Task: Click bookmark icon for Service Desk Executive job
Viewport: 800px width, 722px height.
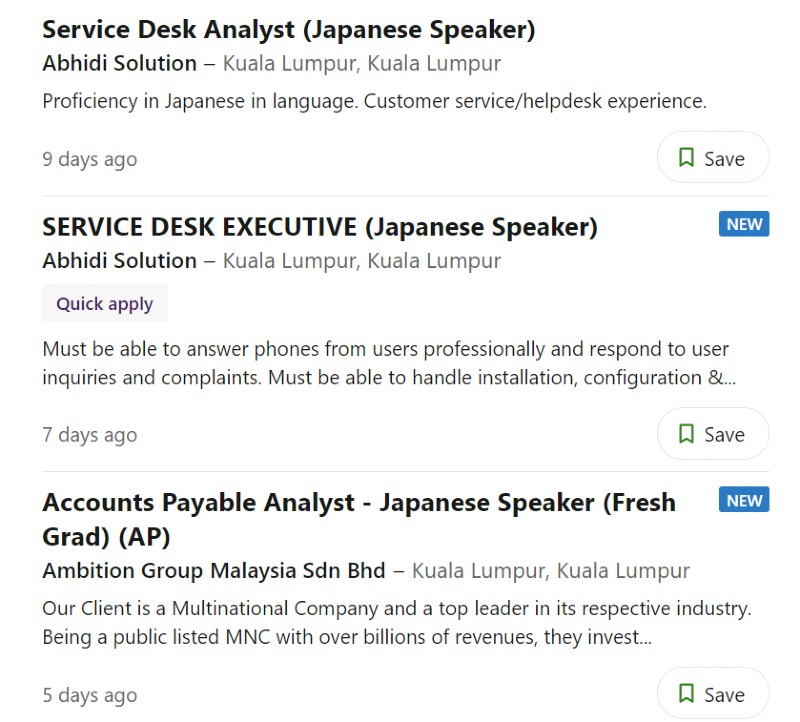Action: pyautogui.click(x=686, y=434)
